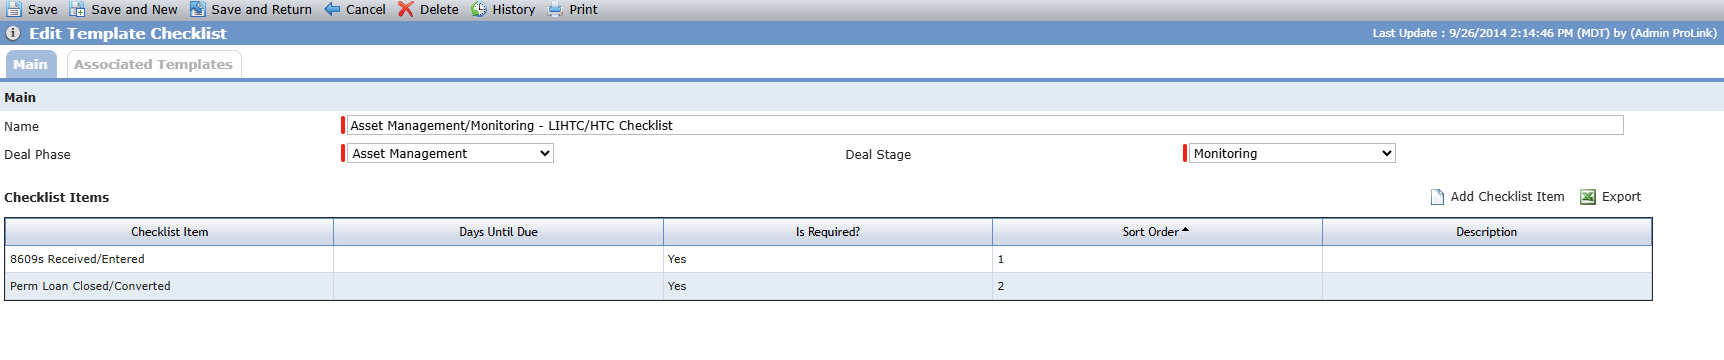Click the Export spreadsheet icon
The height and width of the screenshot is (360, 1724).
1587,197
